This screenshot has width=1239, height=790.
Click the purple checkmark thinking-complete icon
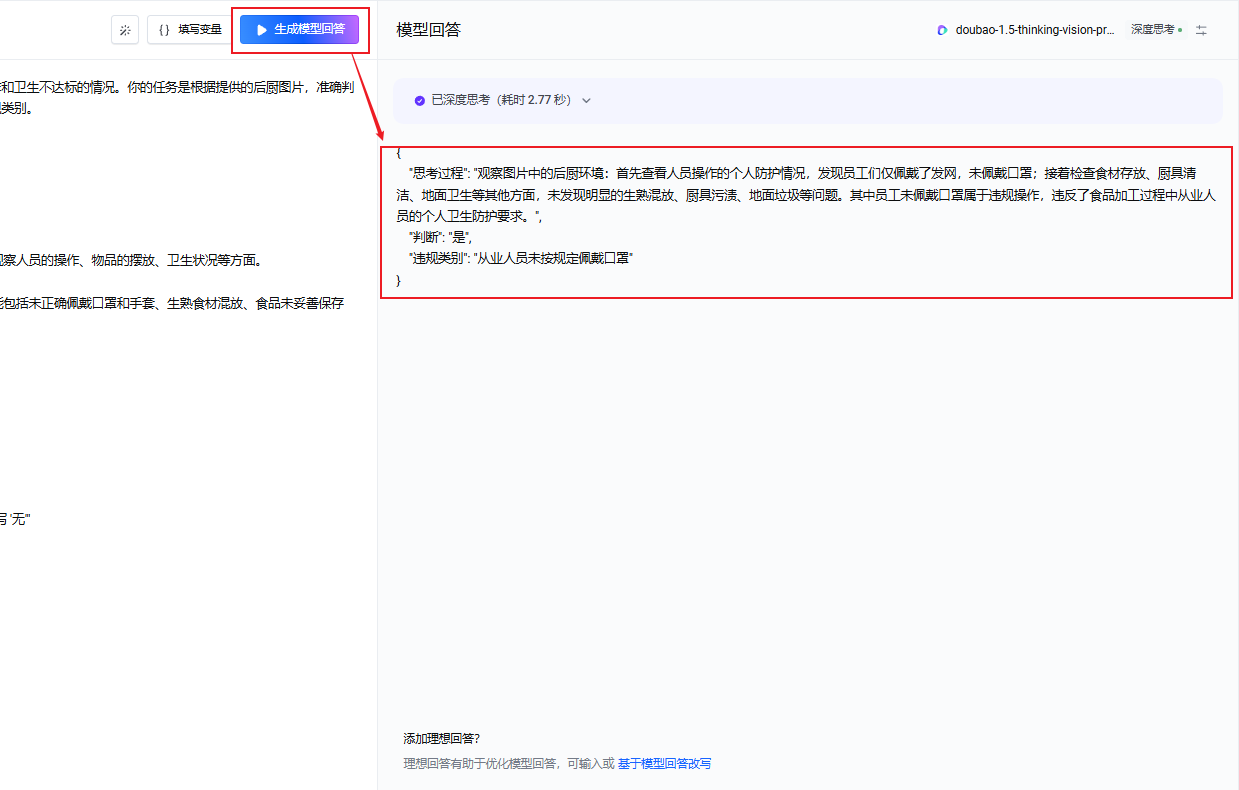[420, 100]
